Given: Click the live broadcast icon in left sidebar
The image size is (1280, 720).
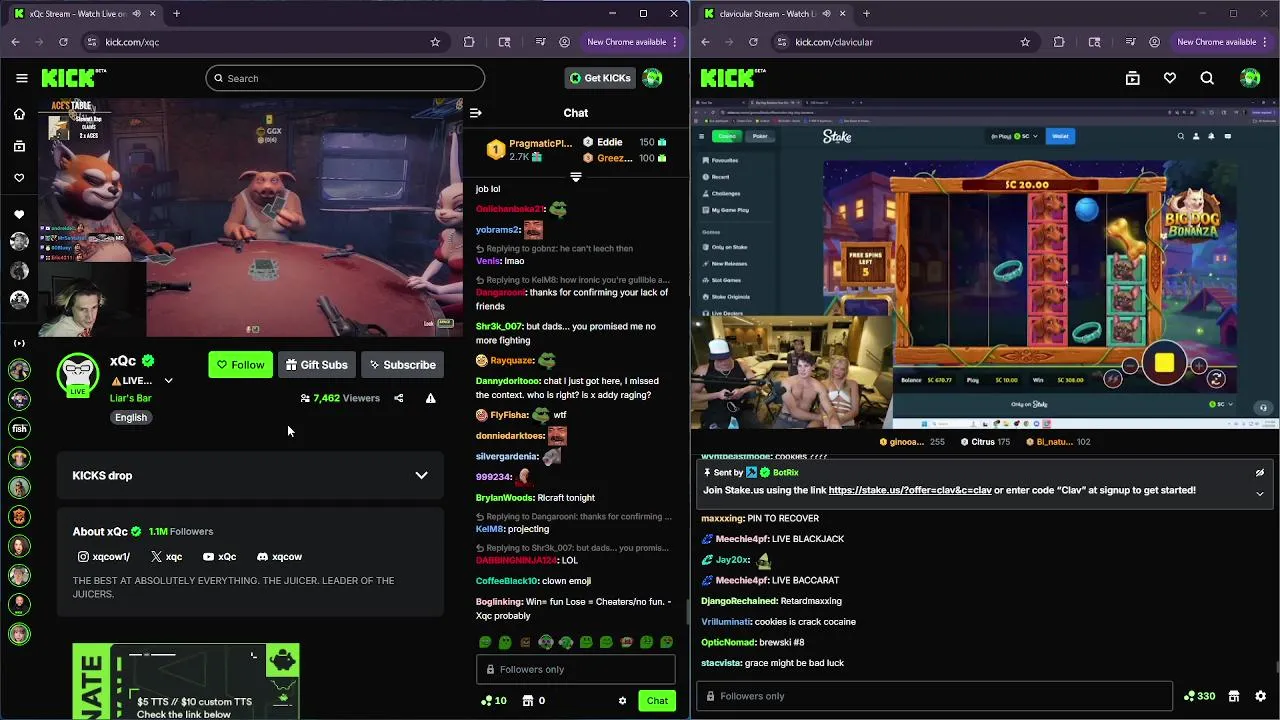Looking at the screenshot, I should click(x=19, y=343).
